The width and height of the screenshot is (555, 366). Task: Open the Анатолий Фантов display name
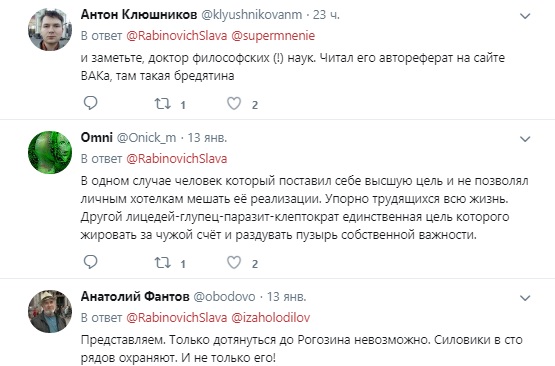pos(135,296)
